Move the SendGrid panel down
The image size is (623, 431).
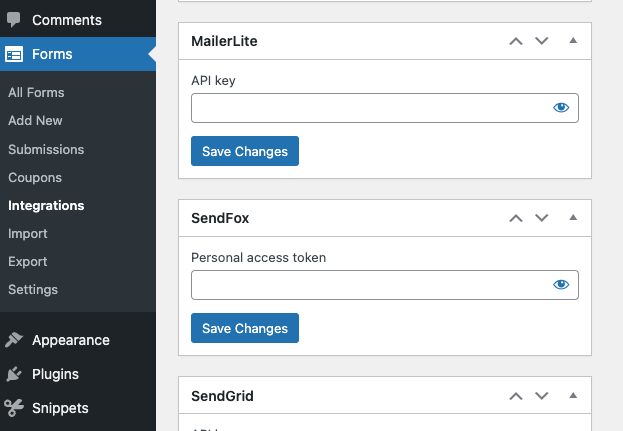click(542, 396)
